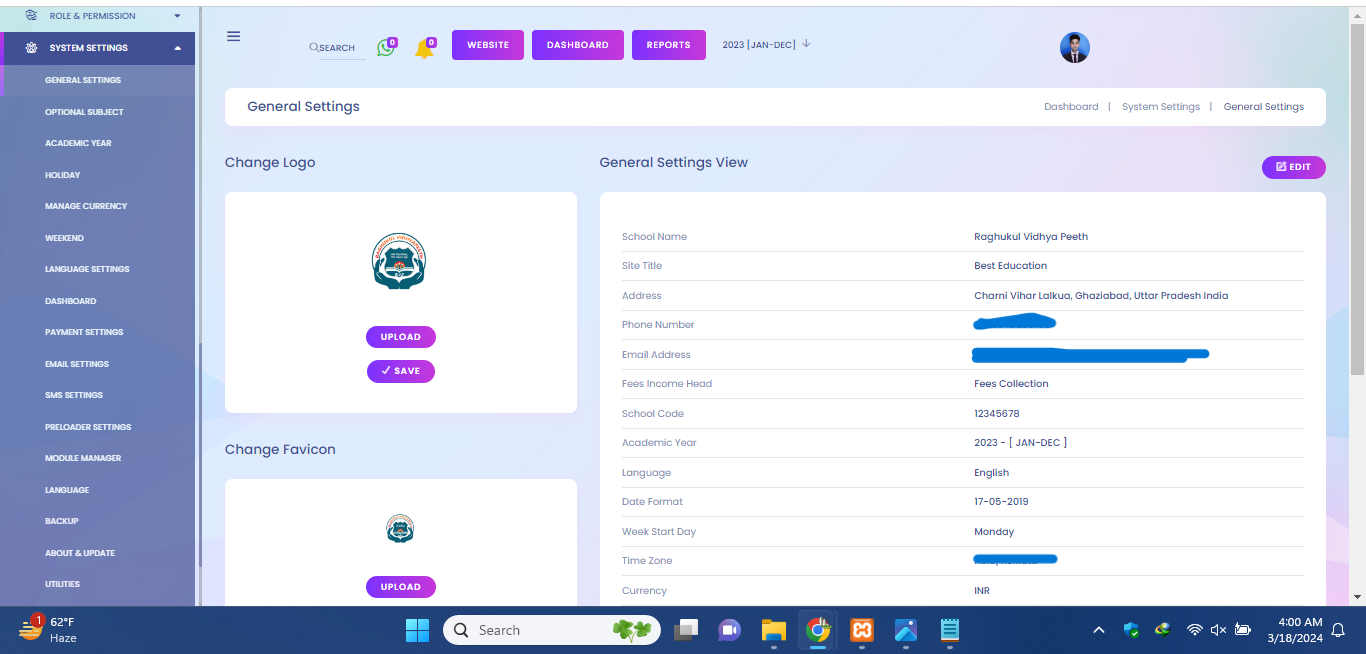Open the 2023 [JAN-DEC] academic year dropdown

766,44
